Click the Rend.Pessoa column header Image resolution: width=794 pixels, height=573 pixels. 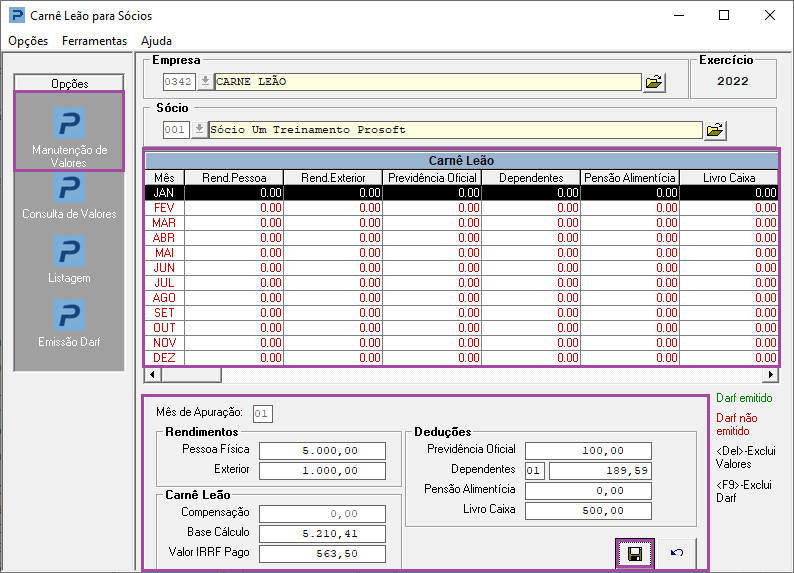pos(234,178)
